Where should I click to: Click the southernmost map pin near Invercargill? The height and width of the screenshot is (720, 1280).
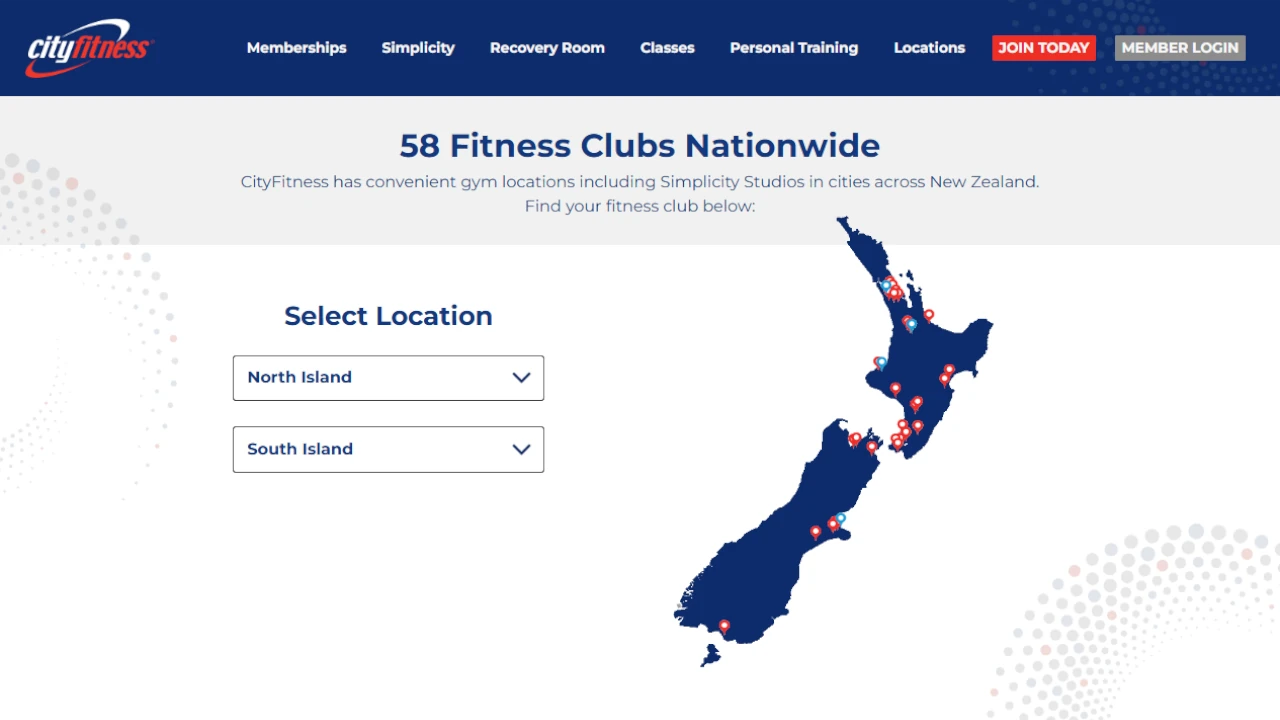tap(724, 627)
